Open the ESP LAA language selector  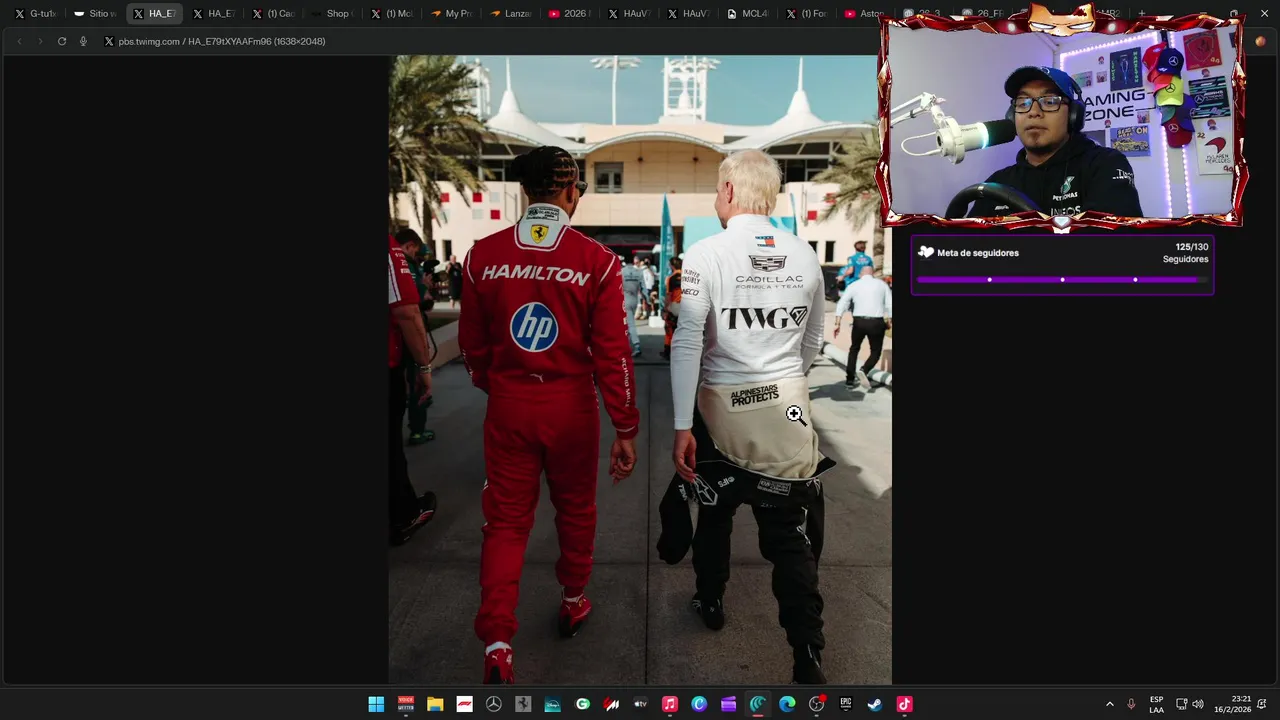[1156, 704]
